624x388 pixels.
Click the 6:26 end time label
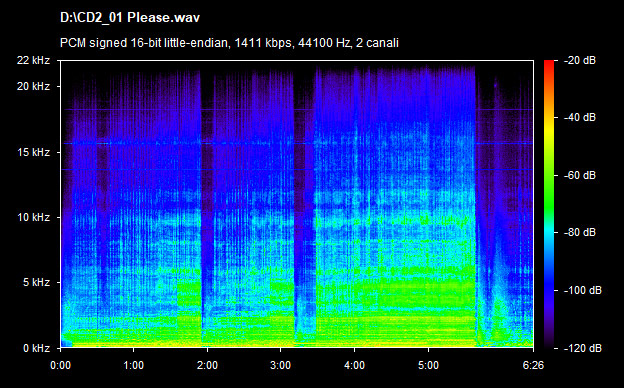point(533,365)
